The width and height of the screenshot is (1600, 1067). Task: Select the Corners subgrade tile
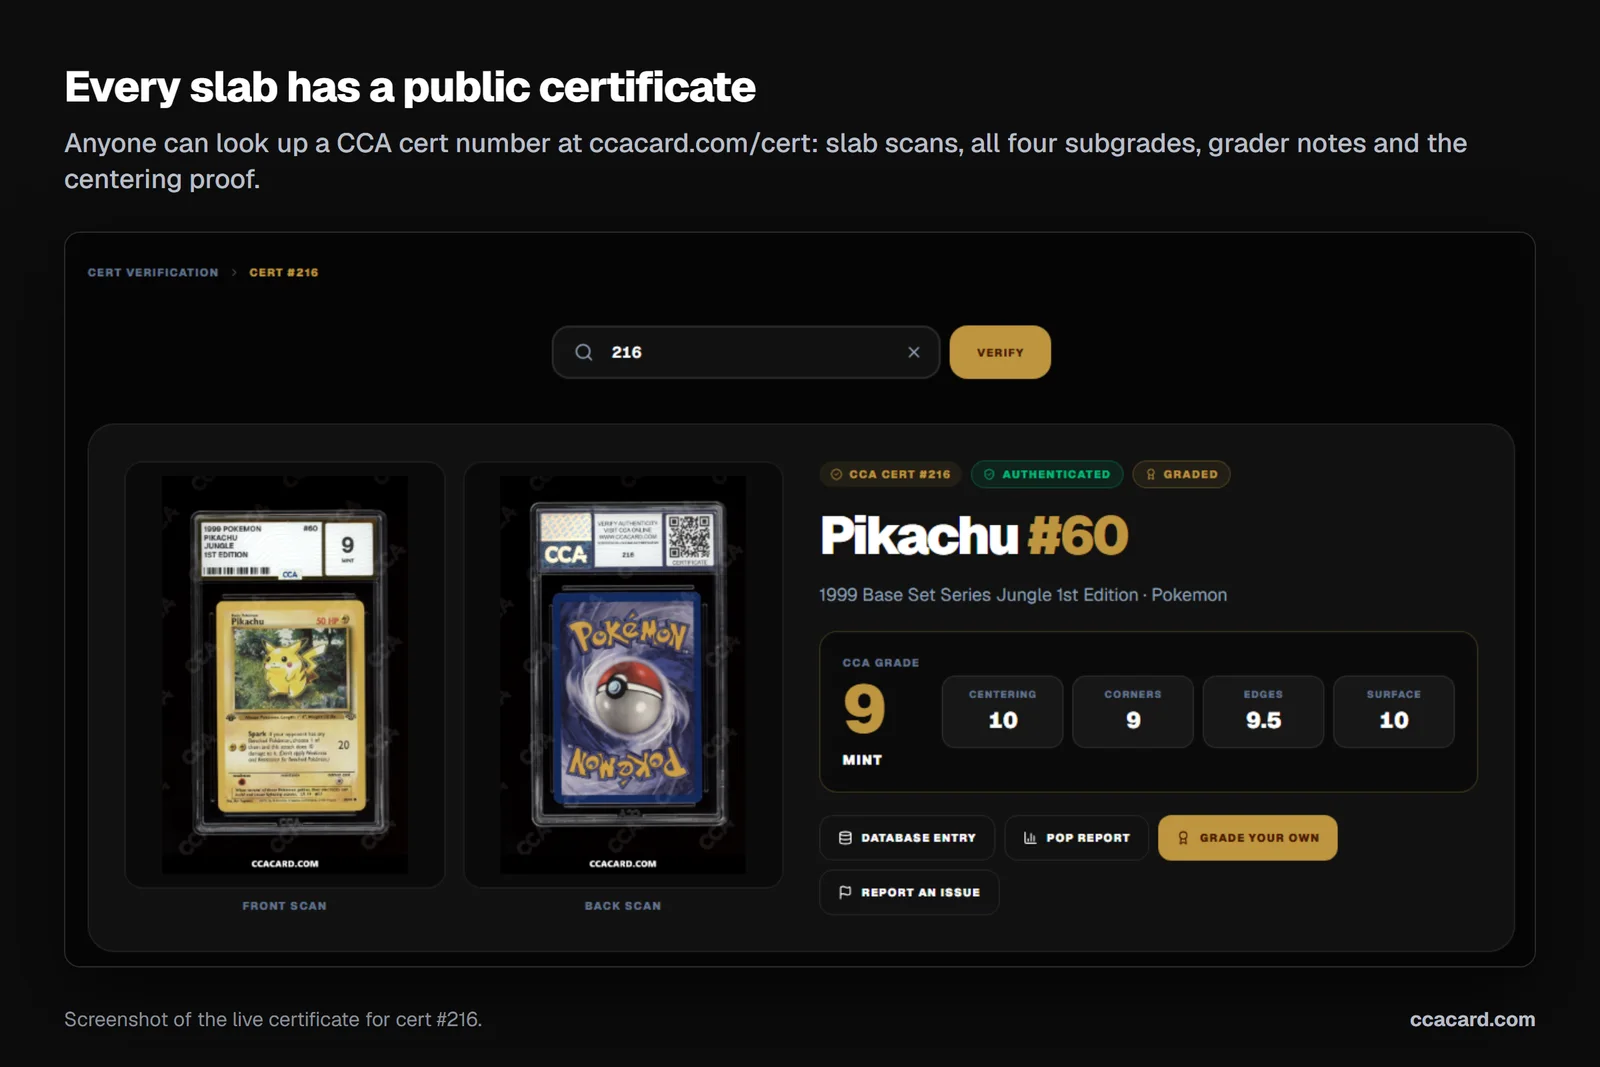click(1133, 711)
